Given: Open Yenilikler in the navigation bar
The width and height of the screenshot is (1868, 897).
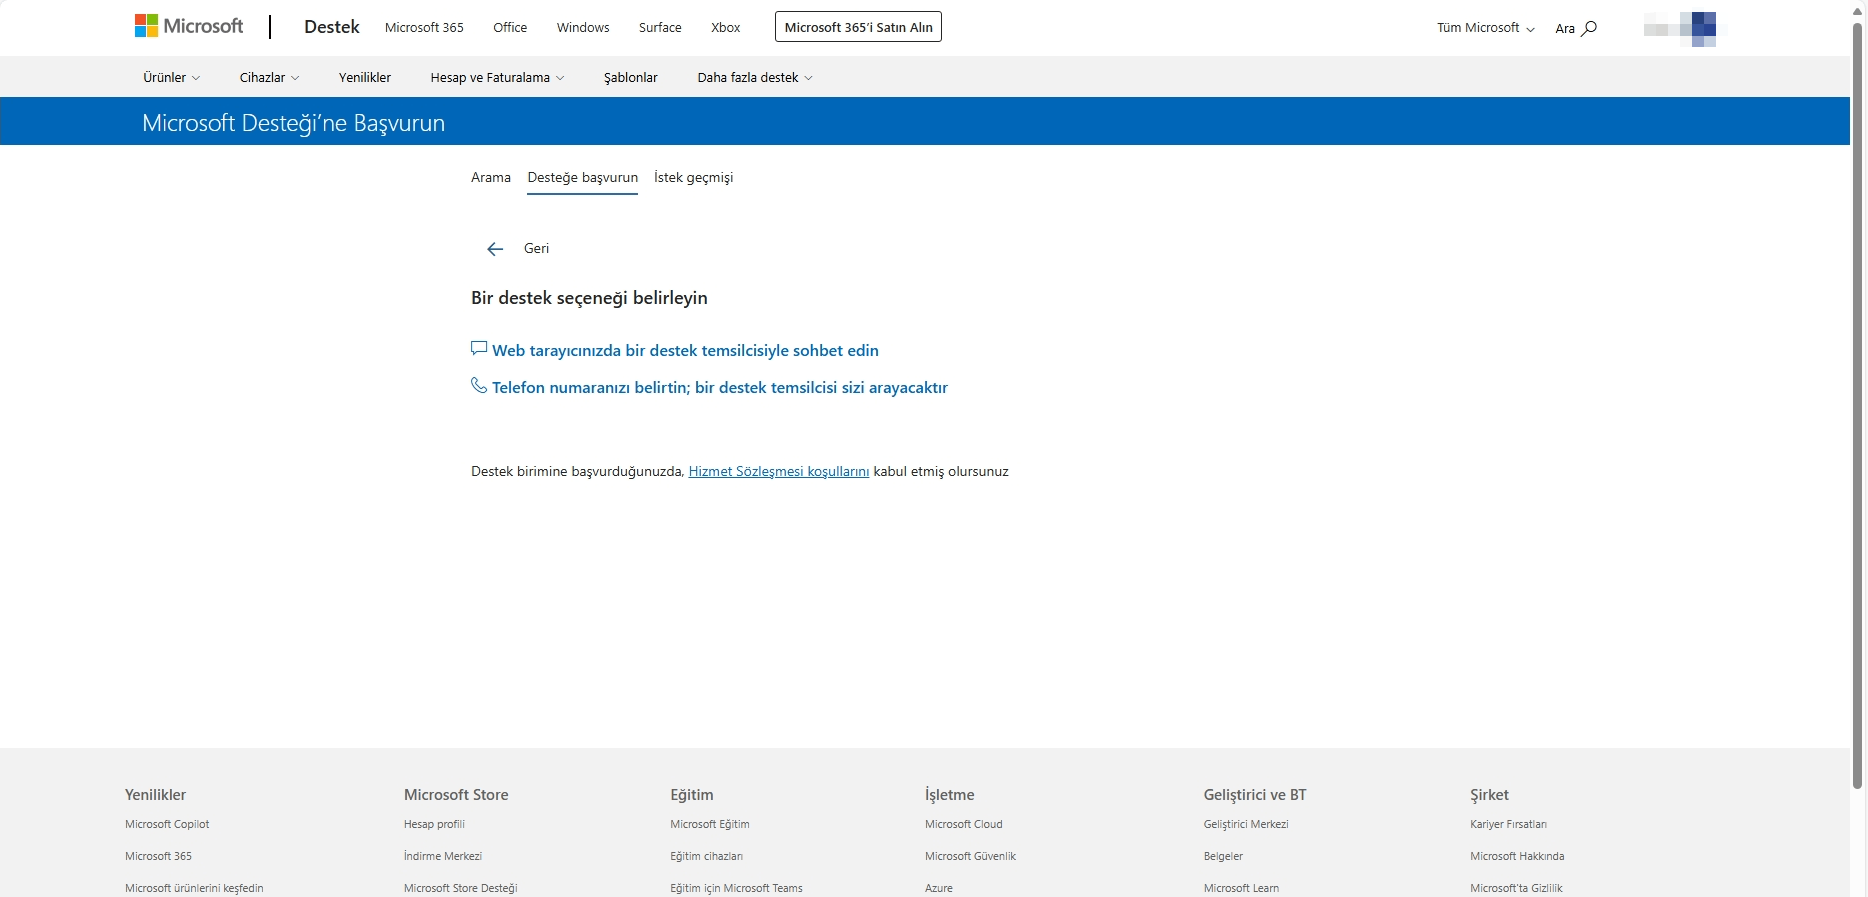Looking at the screenshot, I should coord(365,77).
